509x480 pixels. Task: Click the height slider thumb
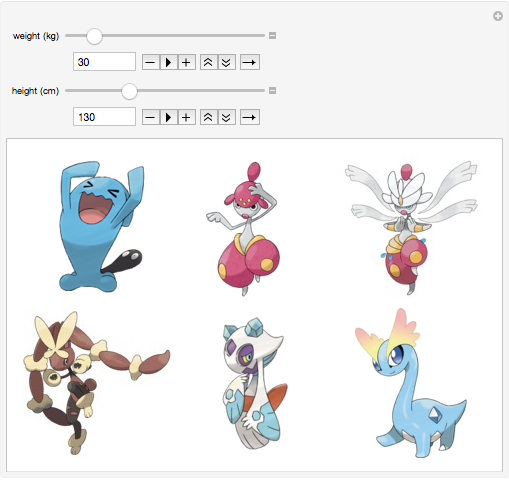click(x=129, y=91)
